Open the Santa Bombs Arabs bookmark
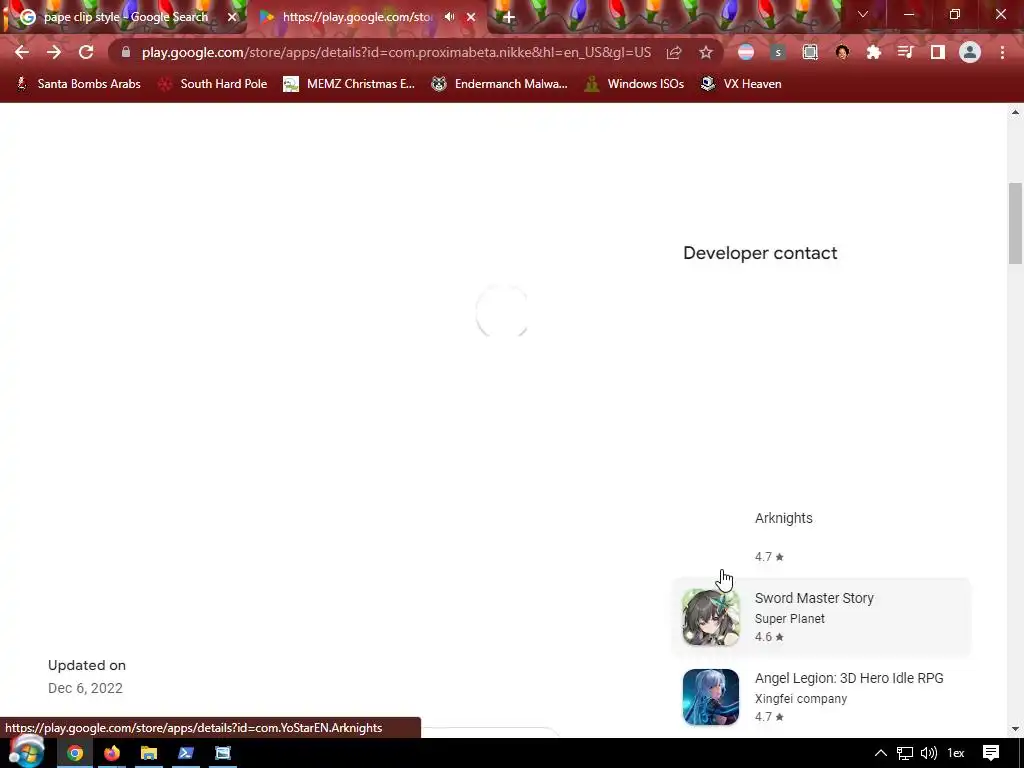 coord(78,84)
